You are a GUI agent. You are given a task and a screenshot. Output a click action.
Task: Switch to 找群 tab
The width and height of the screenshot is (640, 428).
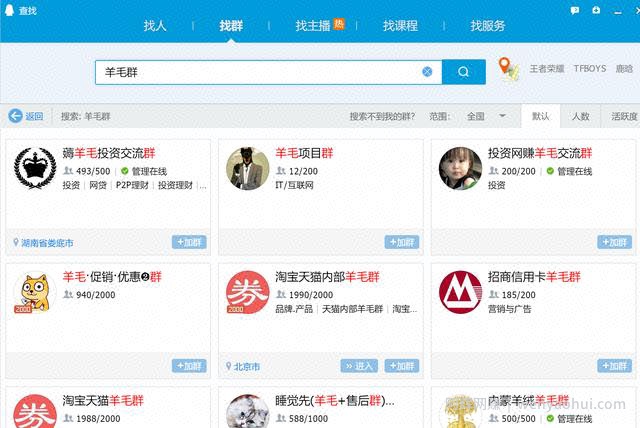point(231,26)
